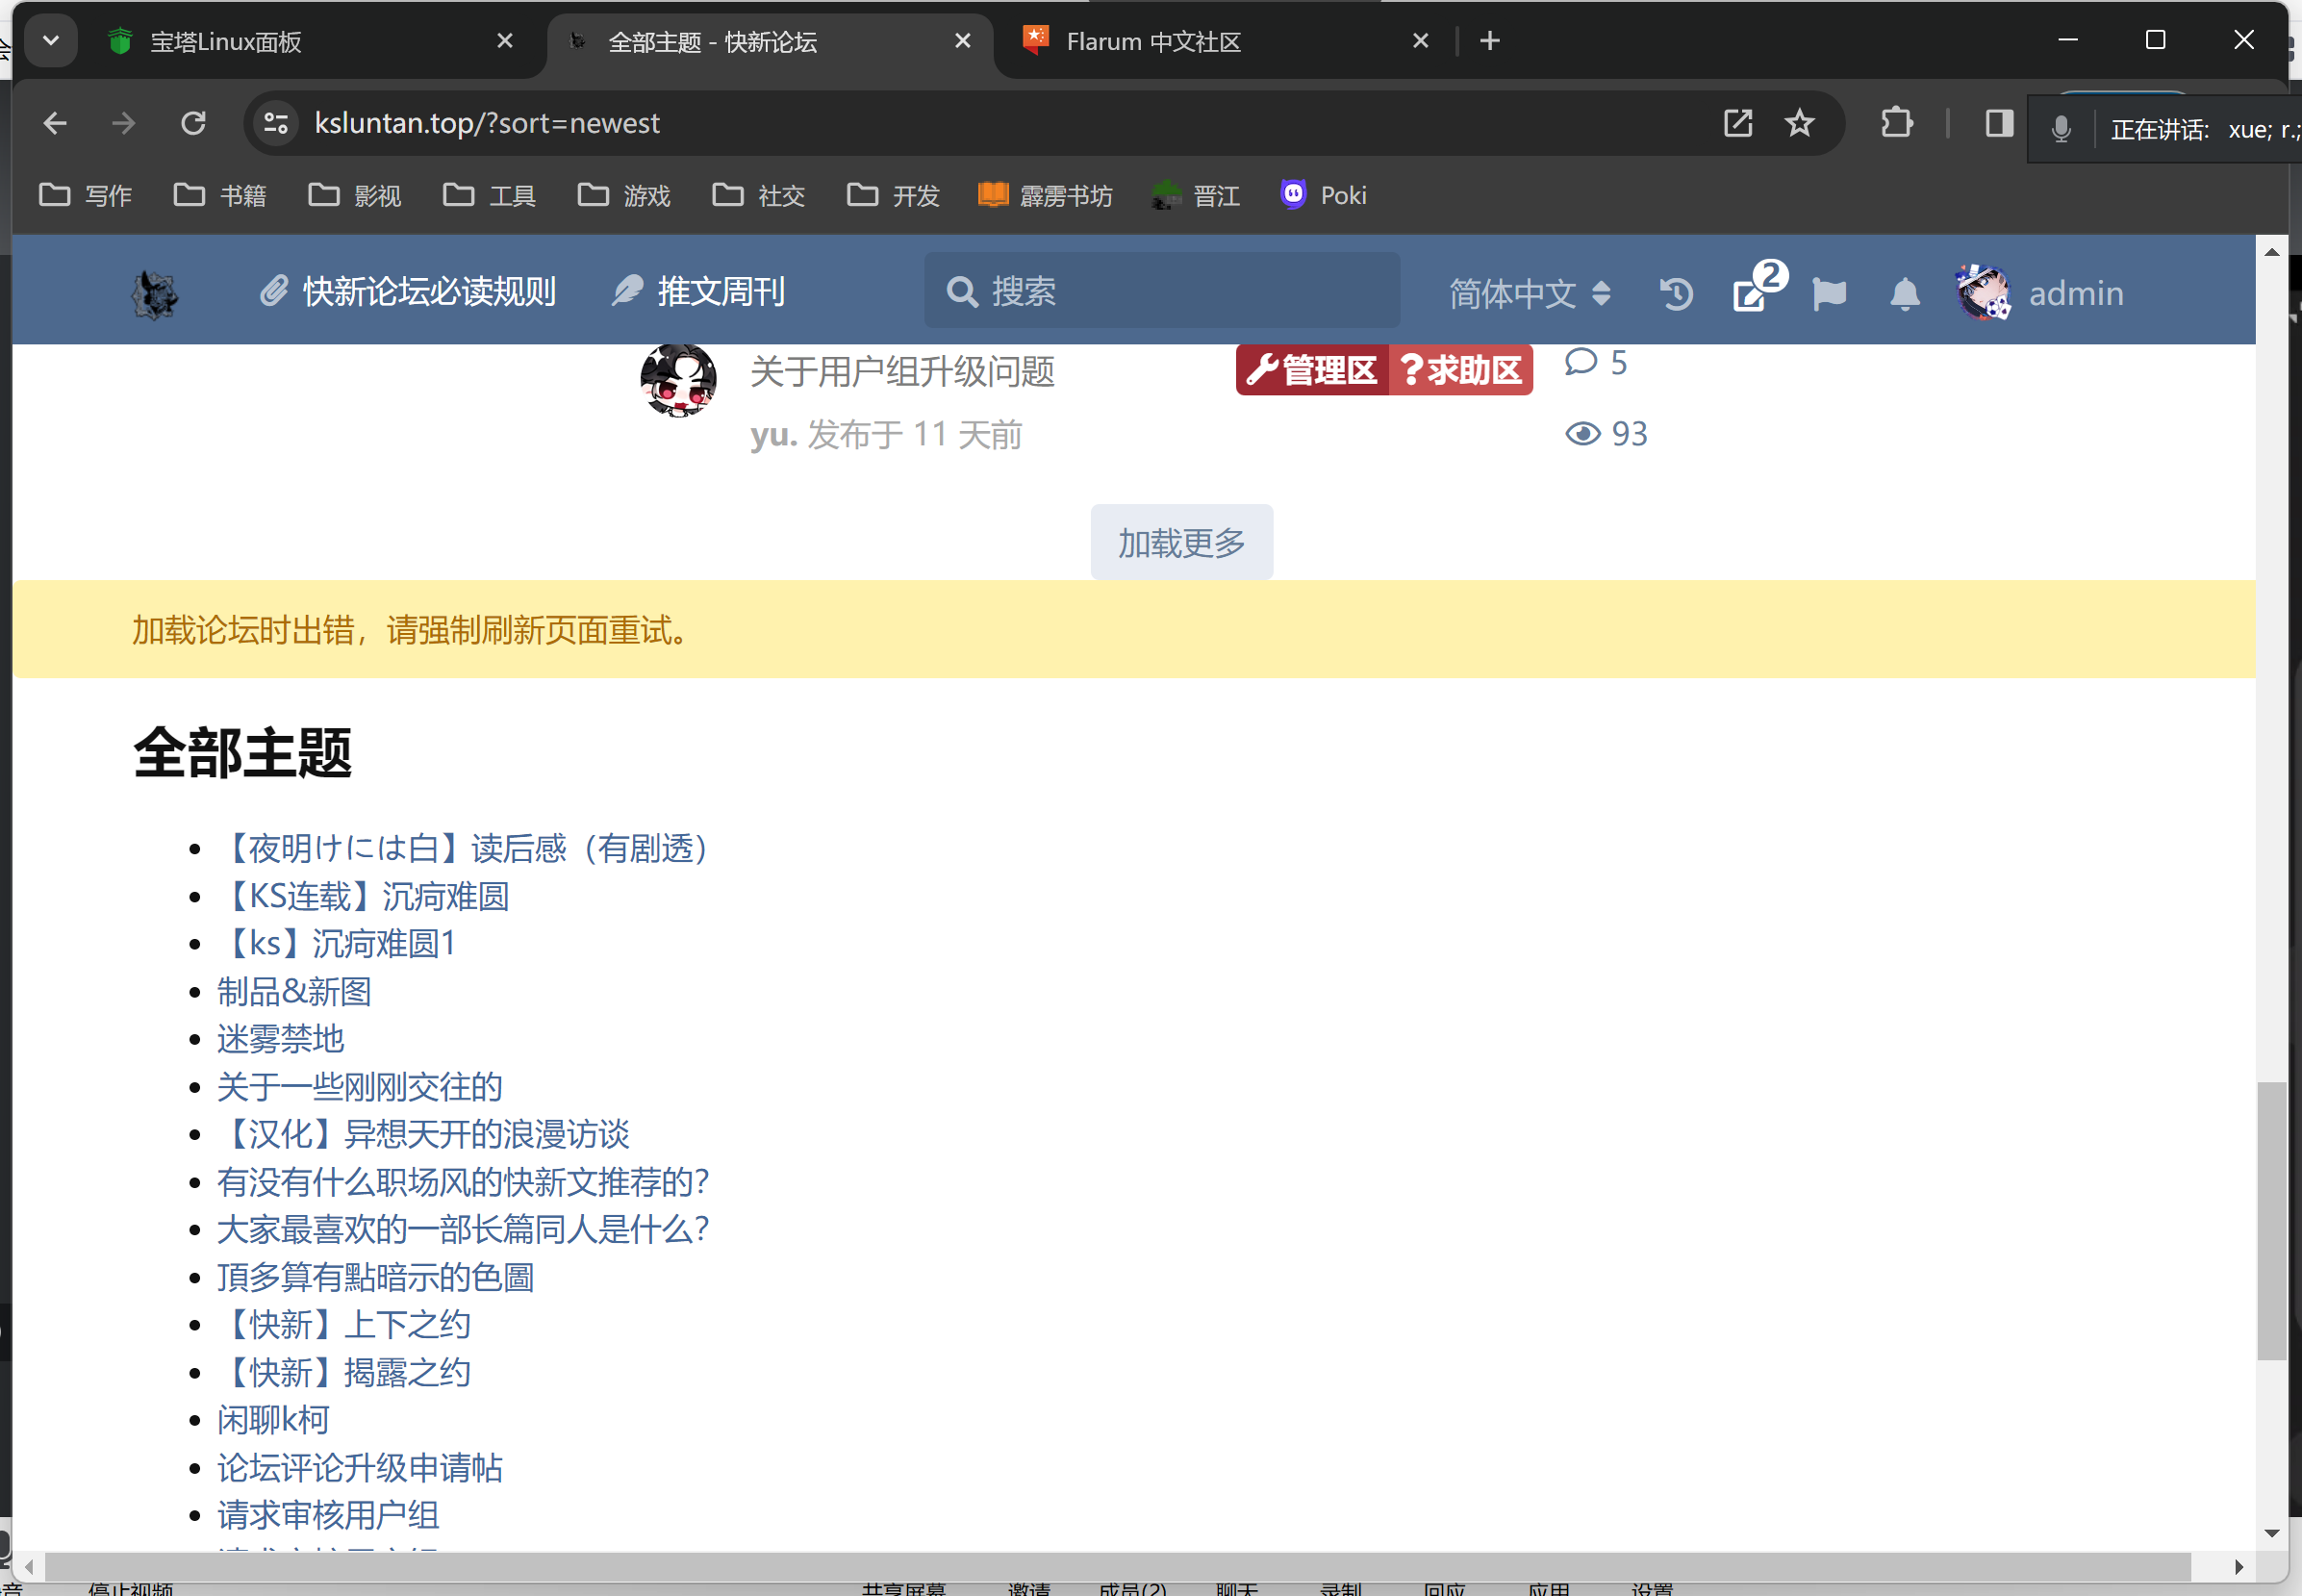Bookmark this page with star icon
This screenshot has height=1596, width=2302.
point(1799,123)
